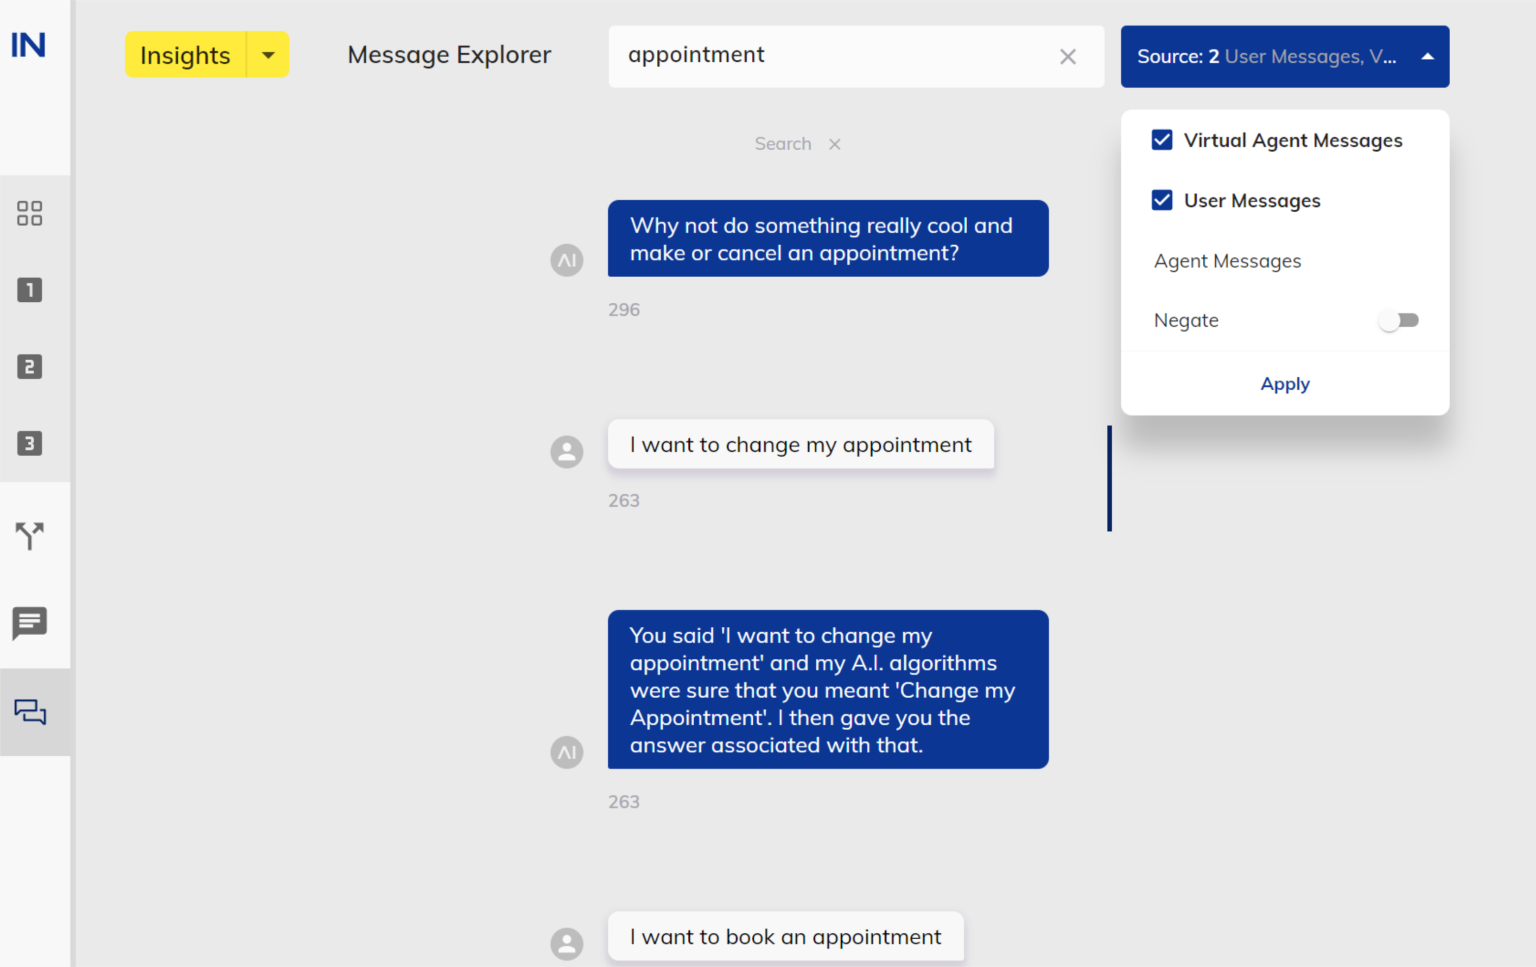1536x967 pixels.
Task: Select sidebar item numbered 3
Action: [29, 443]
